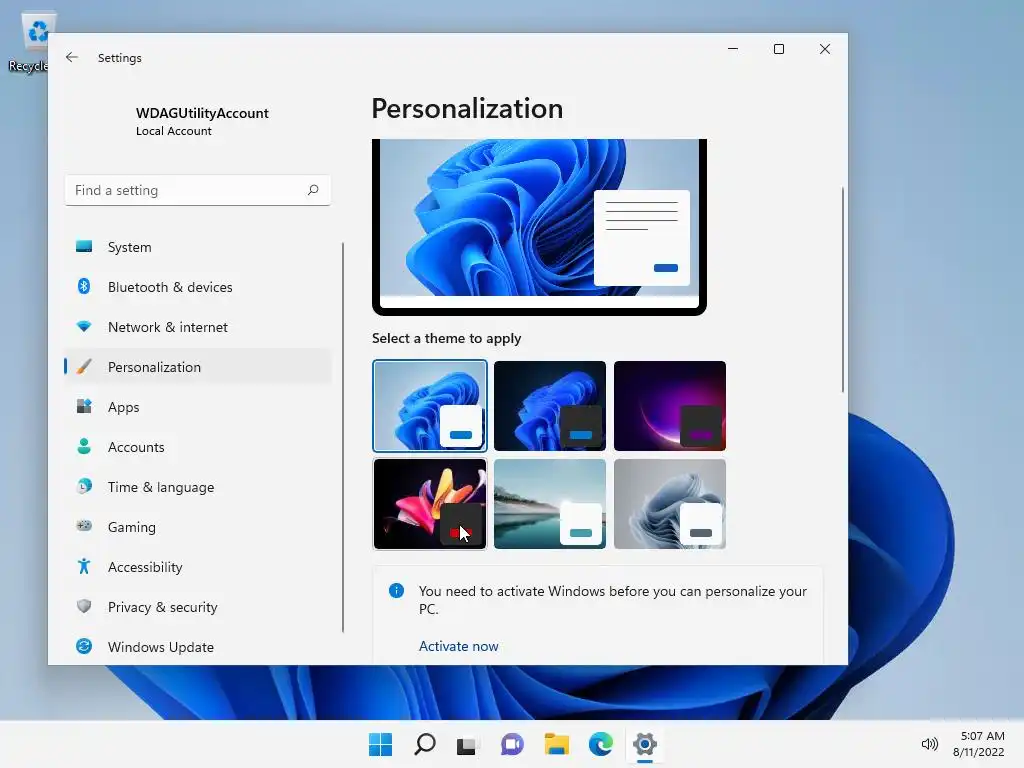Open the clock and date flyout

coord(978,744)
